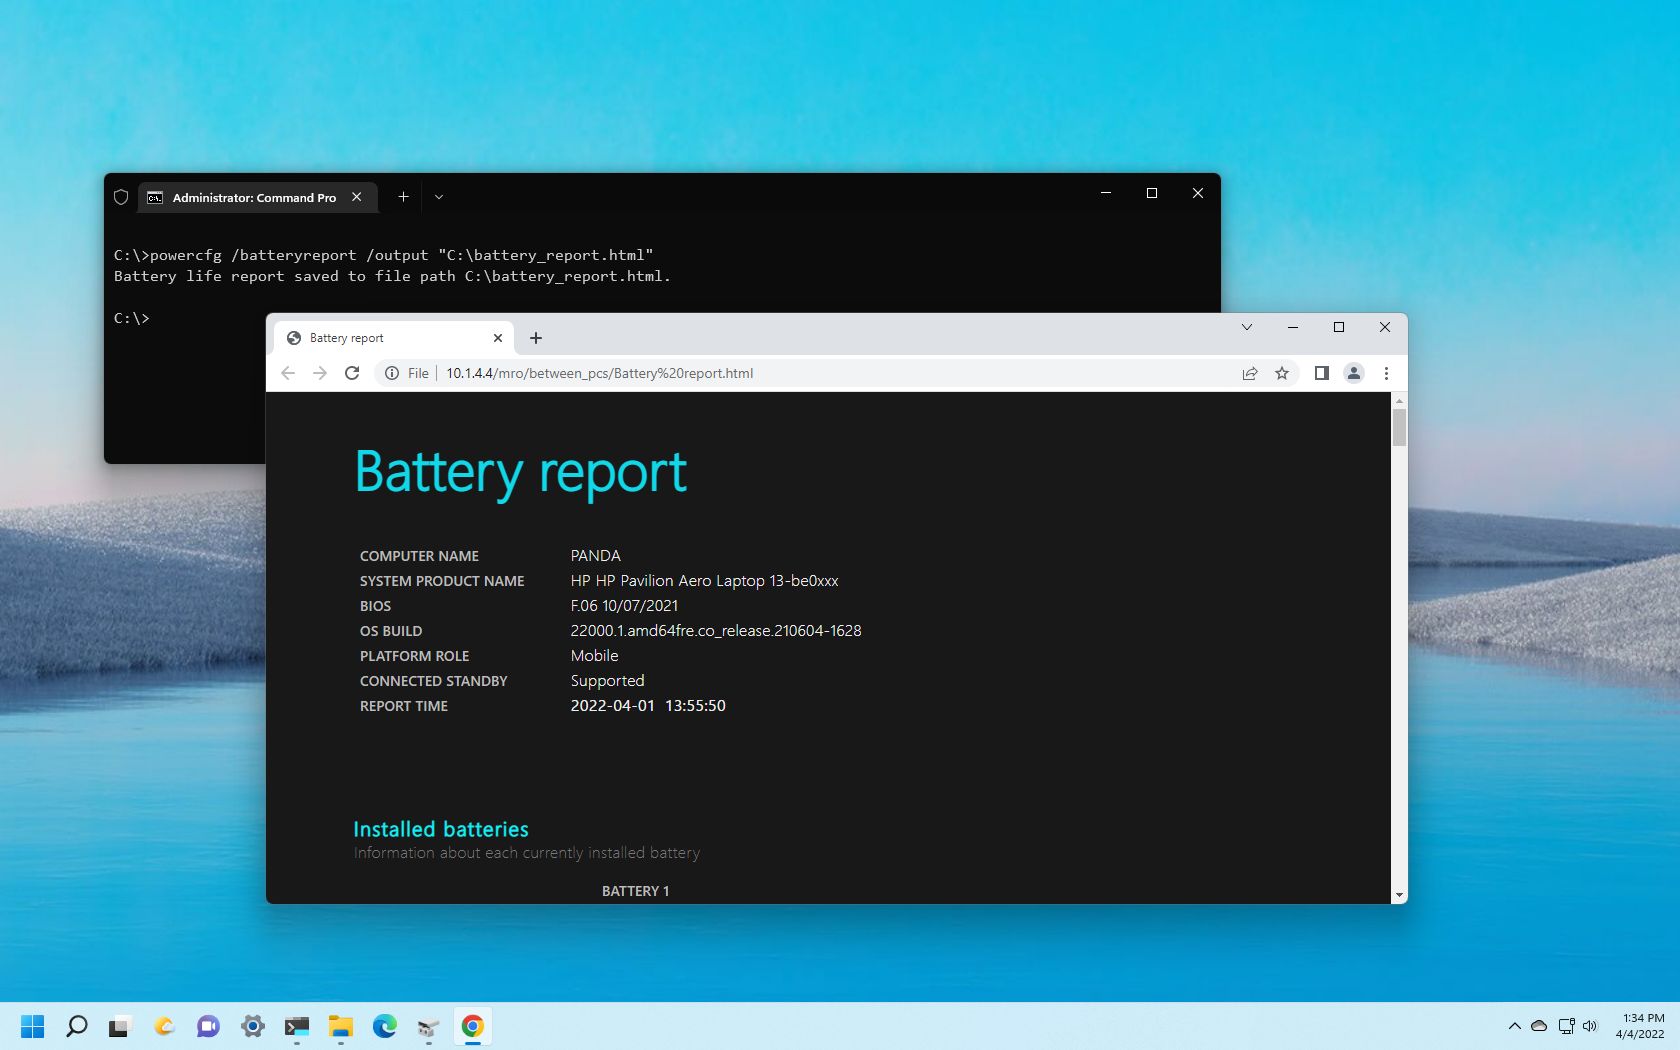This screenshot has height=1050, width=1680.
Task: Open the Terminal new tab dropdown
Action: pyautogui.click(x=438, y=197)
